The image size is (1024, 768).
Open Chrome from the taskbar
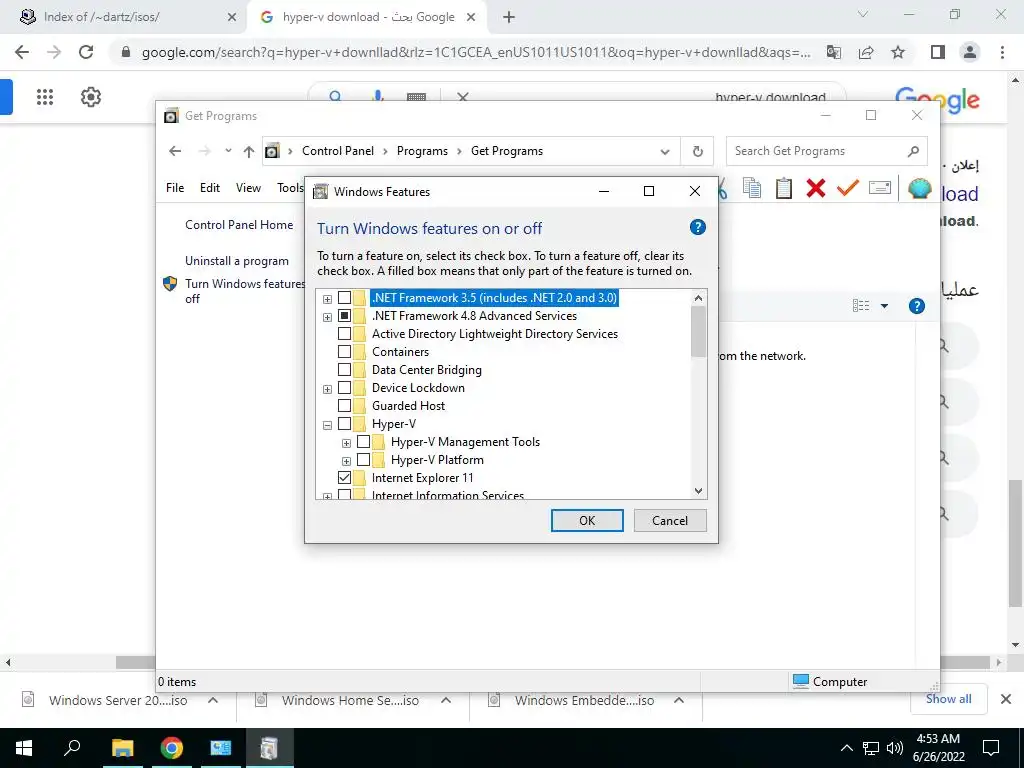171,748
